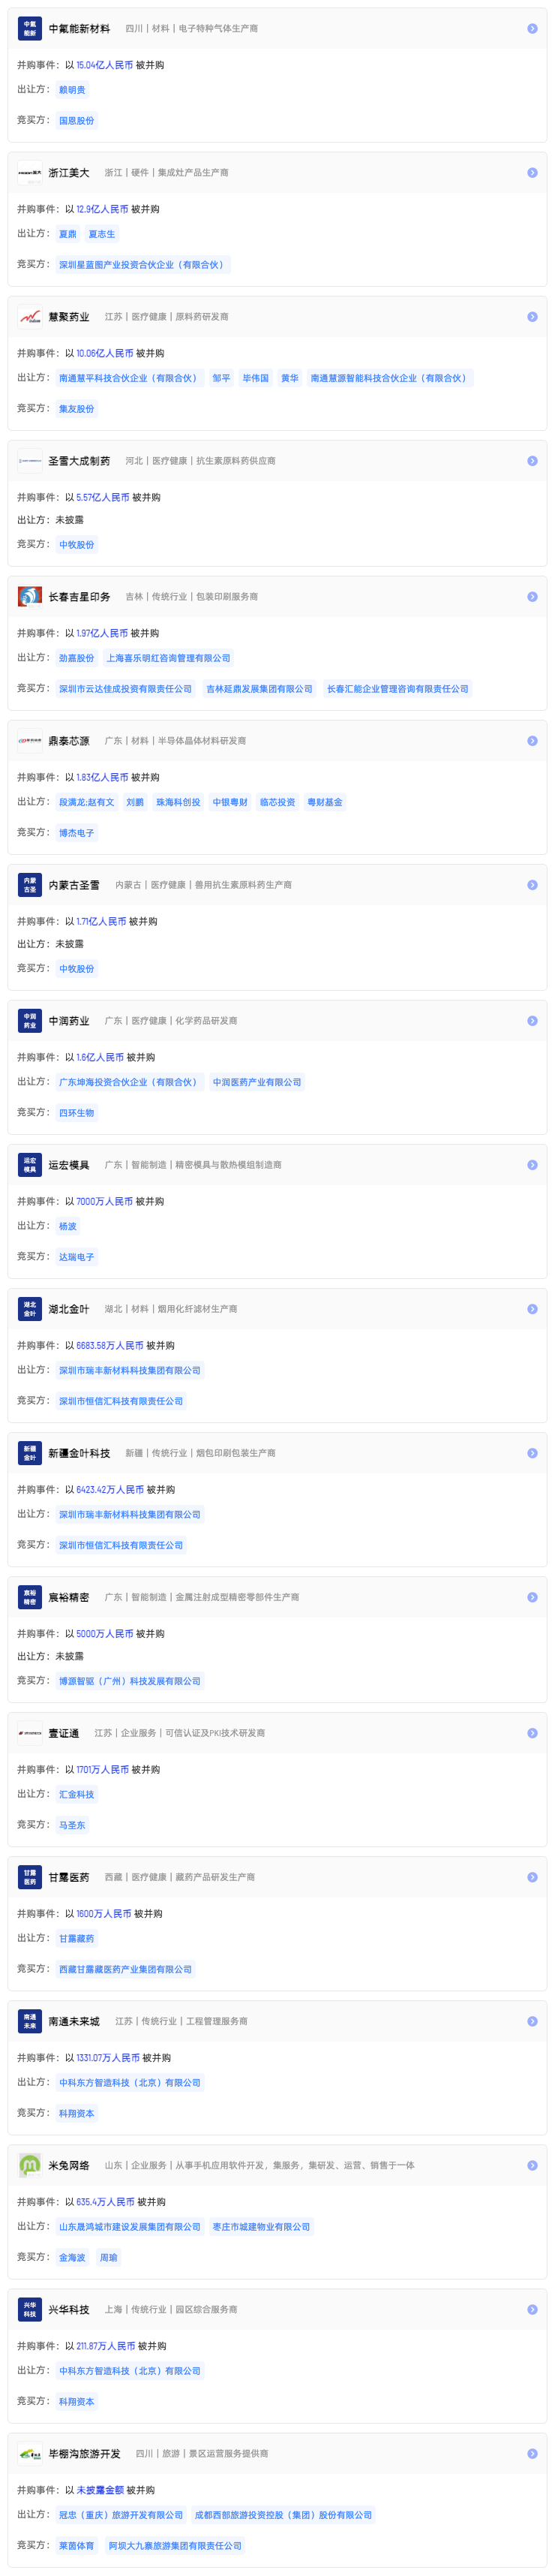Open the buyer link 马圣东

[x=72, y=1825]
